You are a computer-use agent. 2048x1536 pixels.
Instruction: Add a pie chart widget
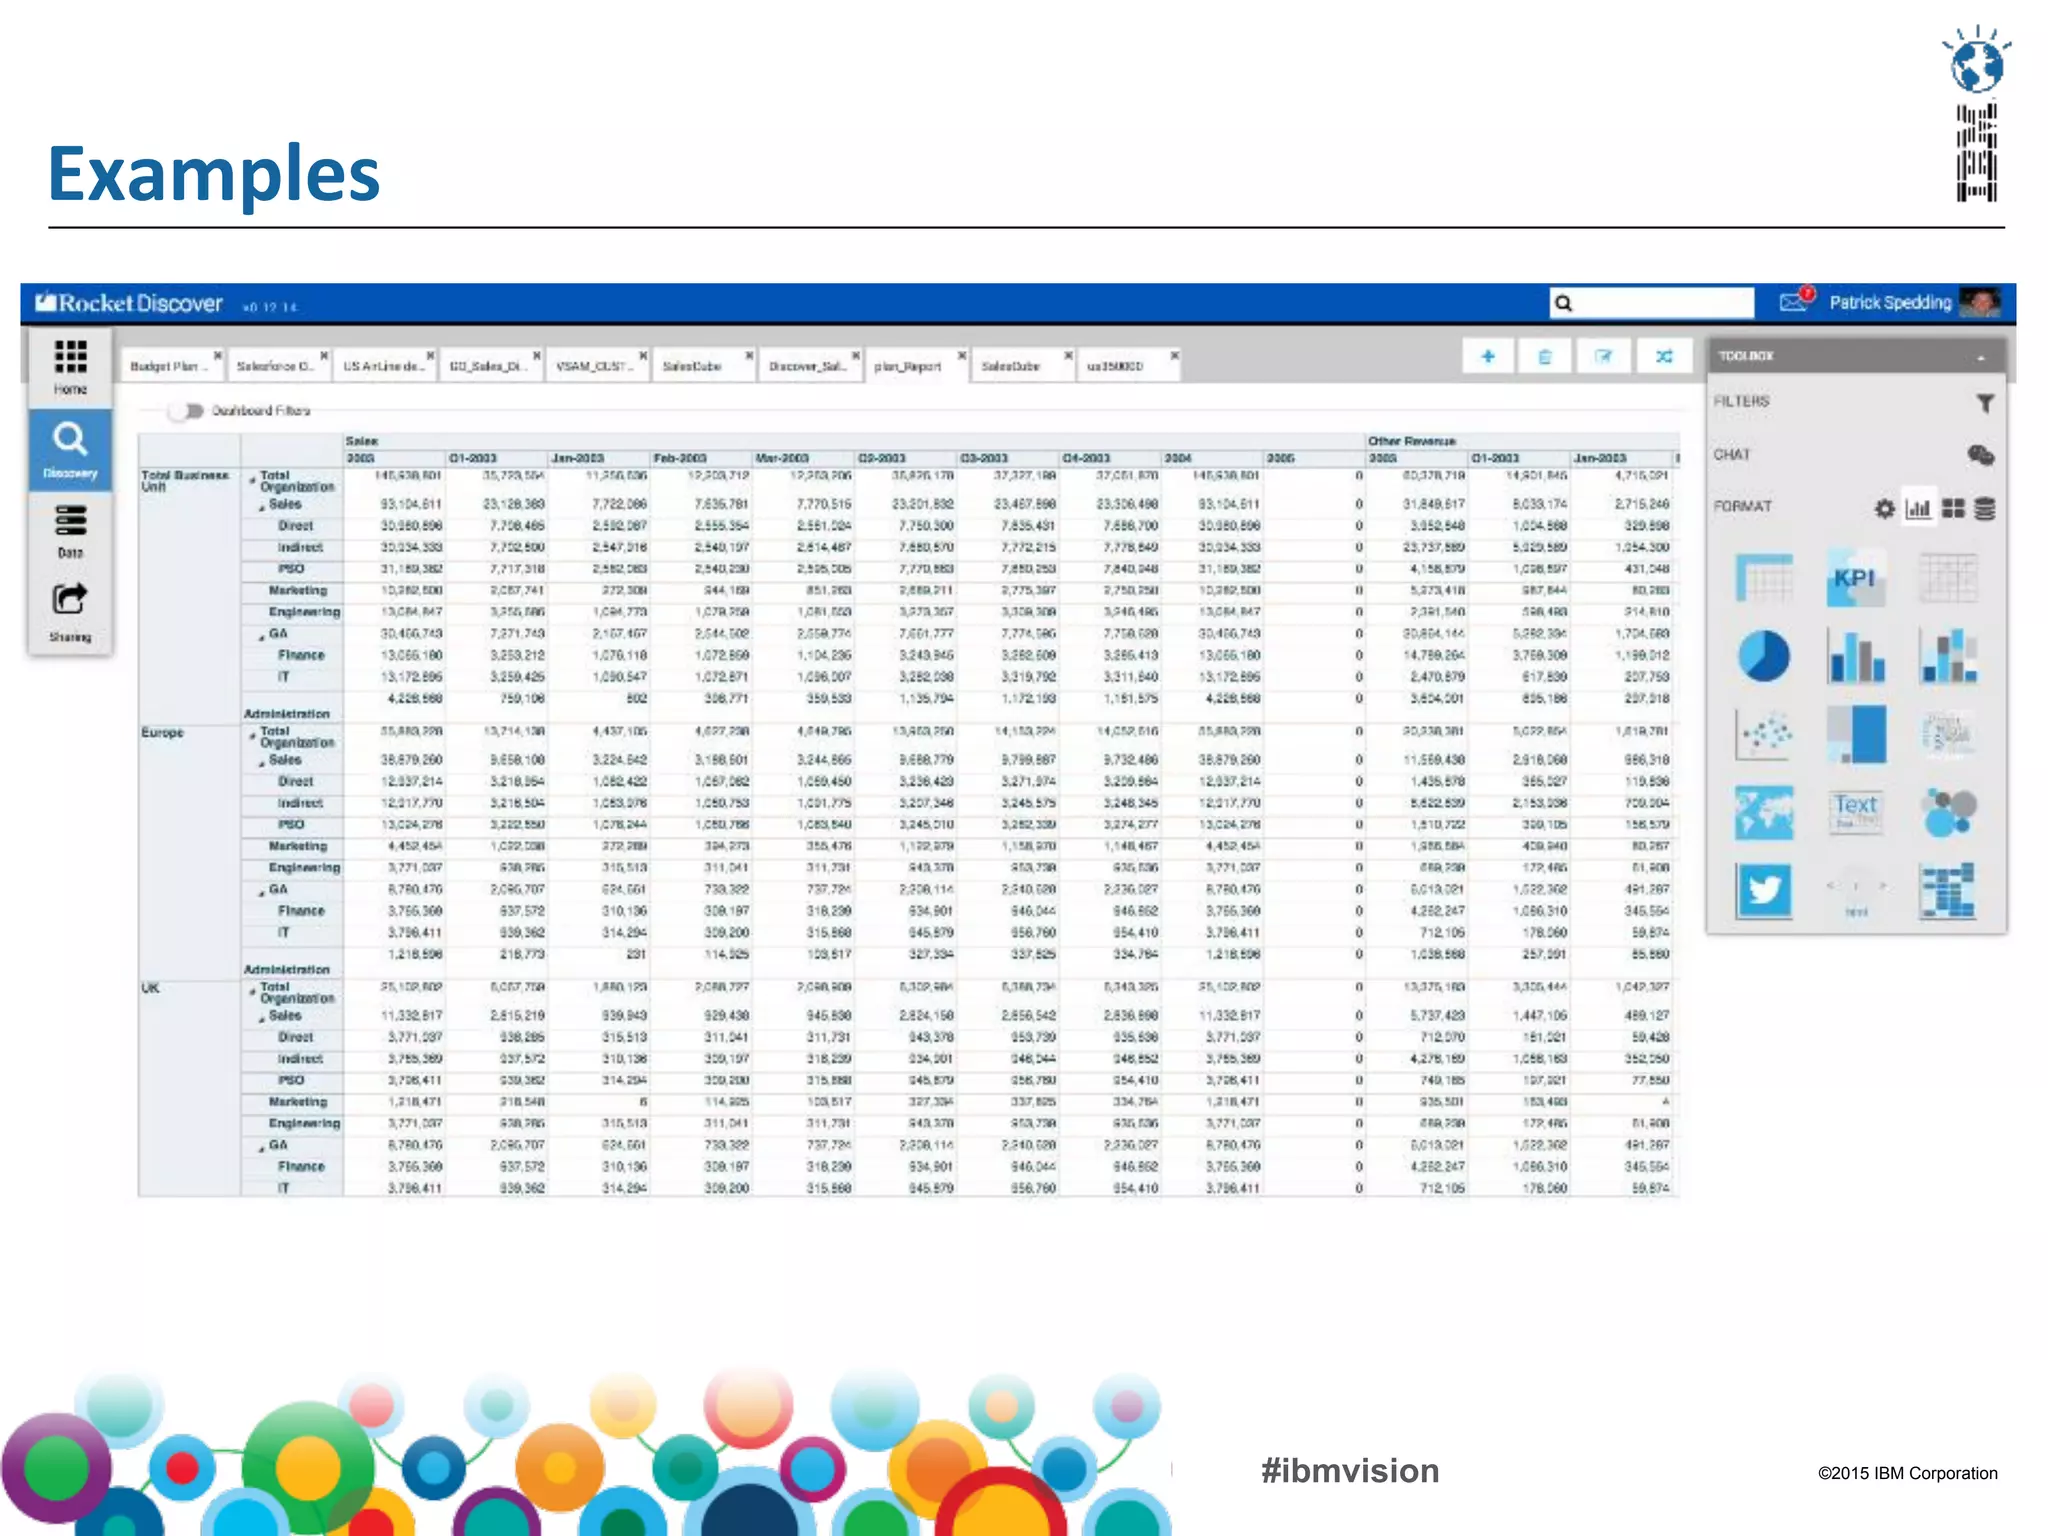click(1764, 656)
